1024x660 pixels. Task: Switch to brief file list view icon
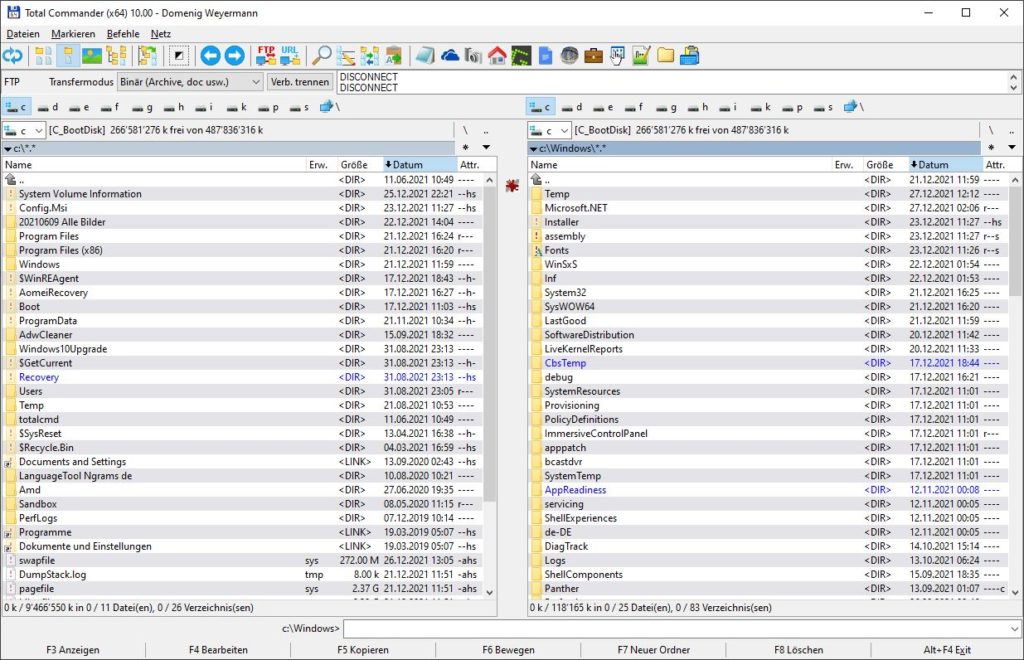44,56
